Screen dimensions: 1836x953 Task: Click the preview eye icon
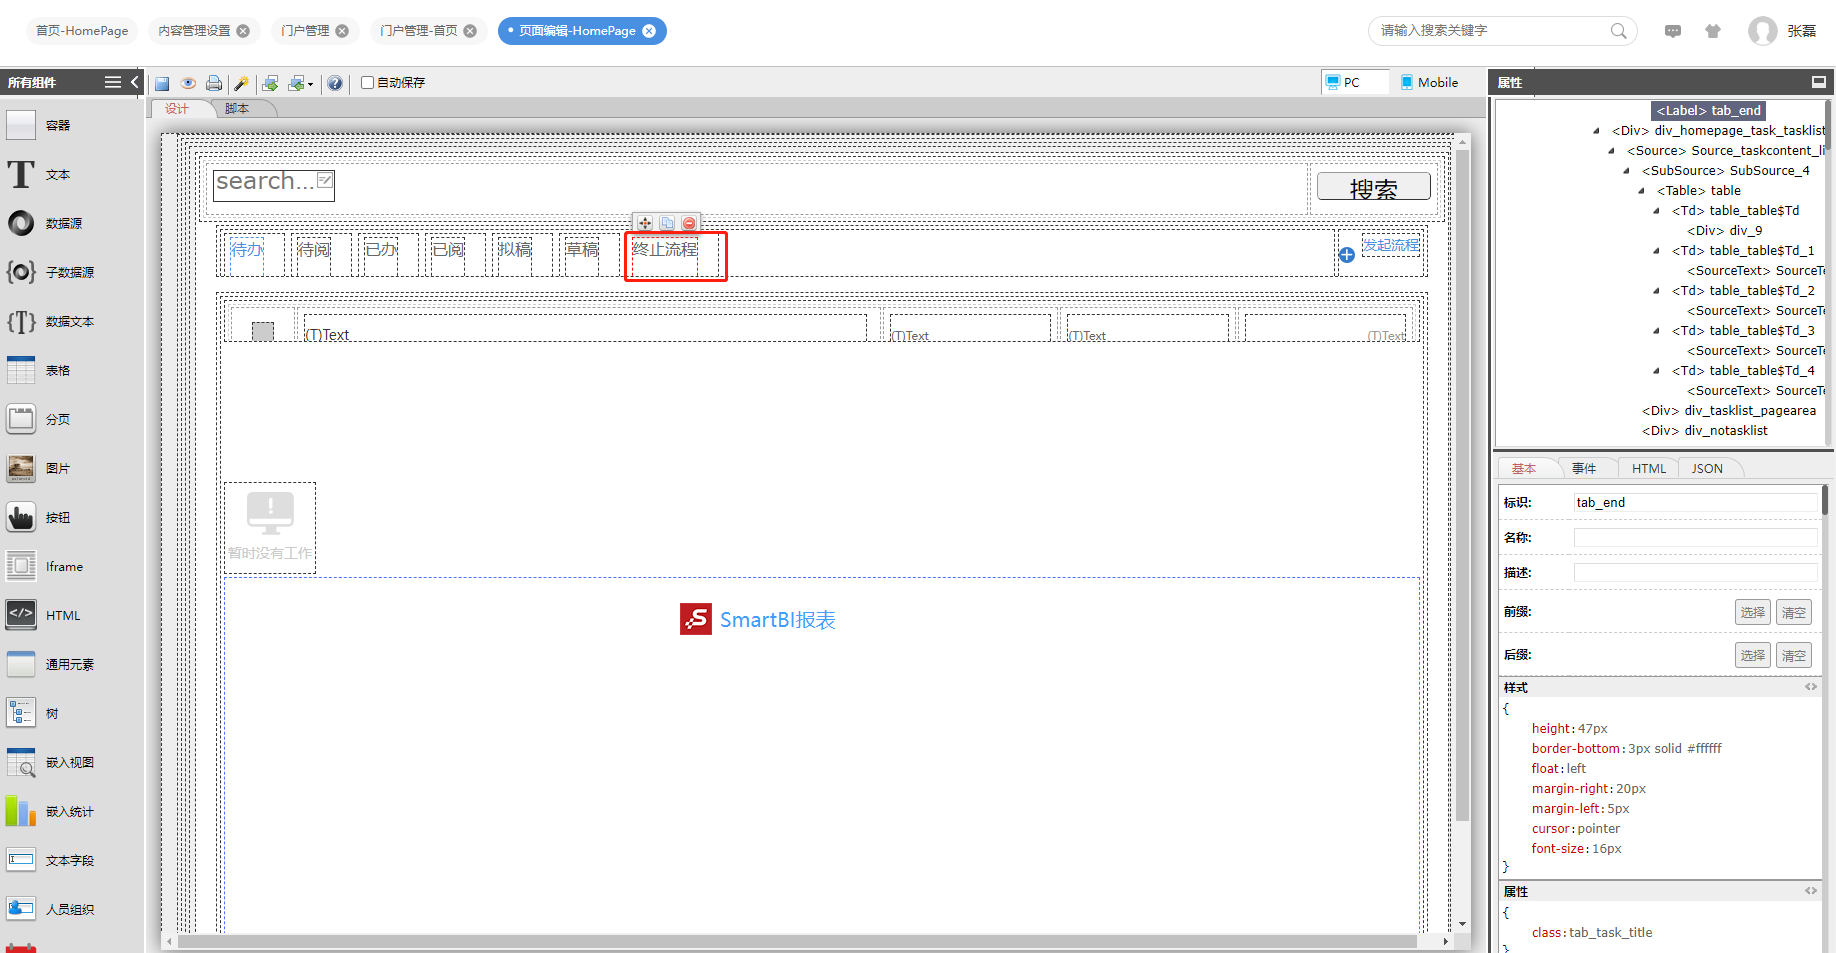point(188,83)
